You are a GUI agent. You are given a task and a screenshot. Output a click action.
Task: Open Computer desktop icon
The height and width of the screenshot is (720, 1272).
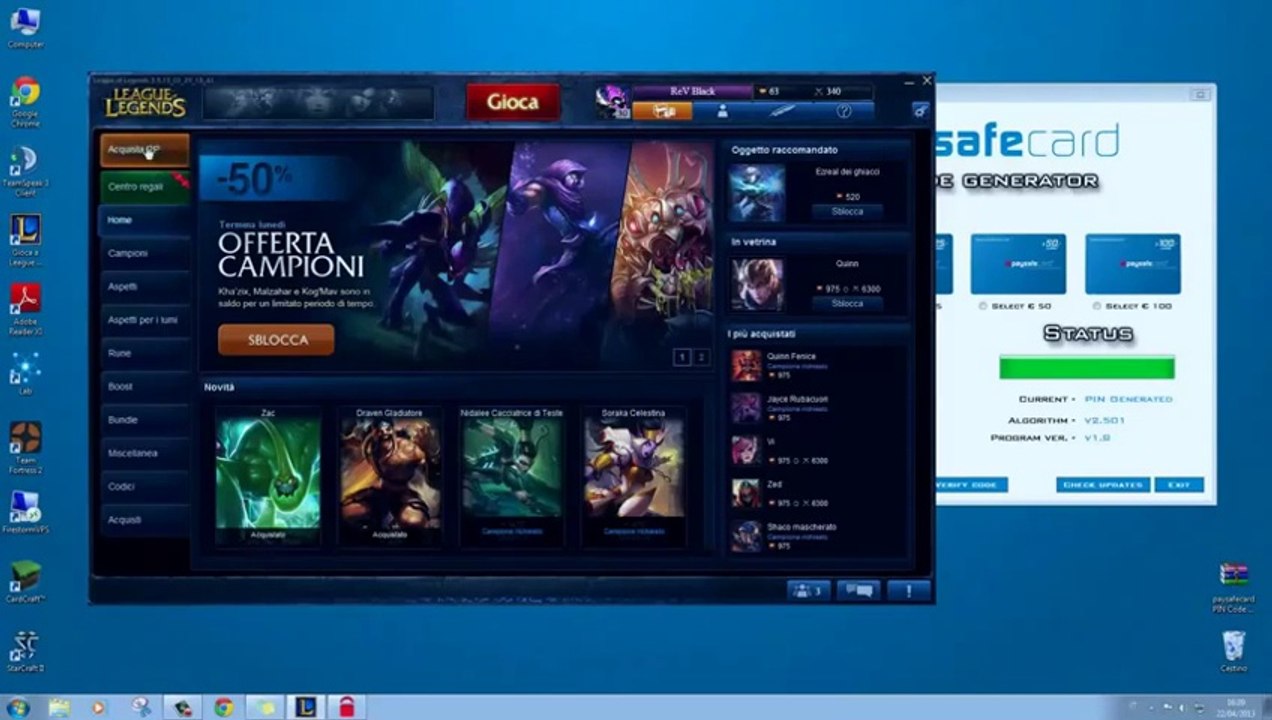click(x=25, y=28)
